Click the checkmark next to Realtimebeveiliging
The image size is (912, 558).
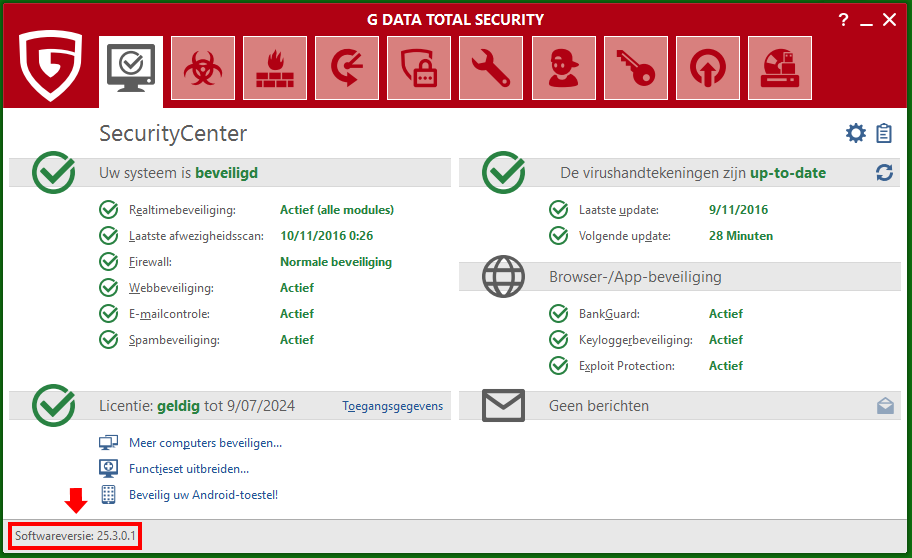(x=109, y=209)
